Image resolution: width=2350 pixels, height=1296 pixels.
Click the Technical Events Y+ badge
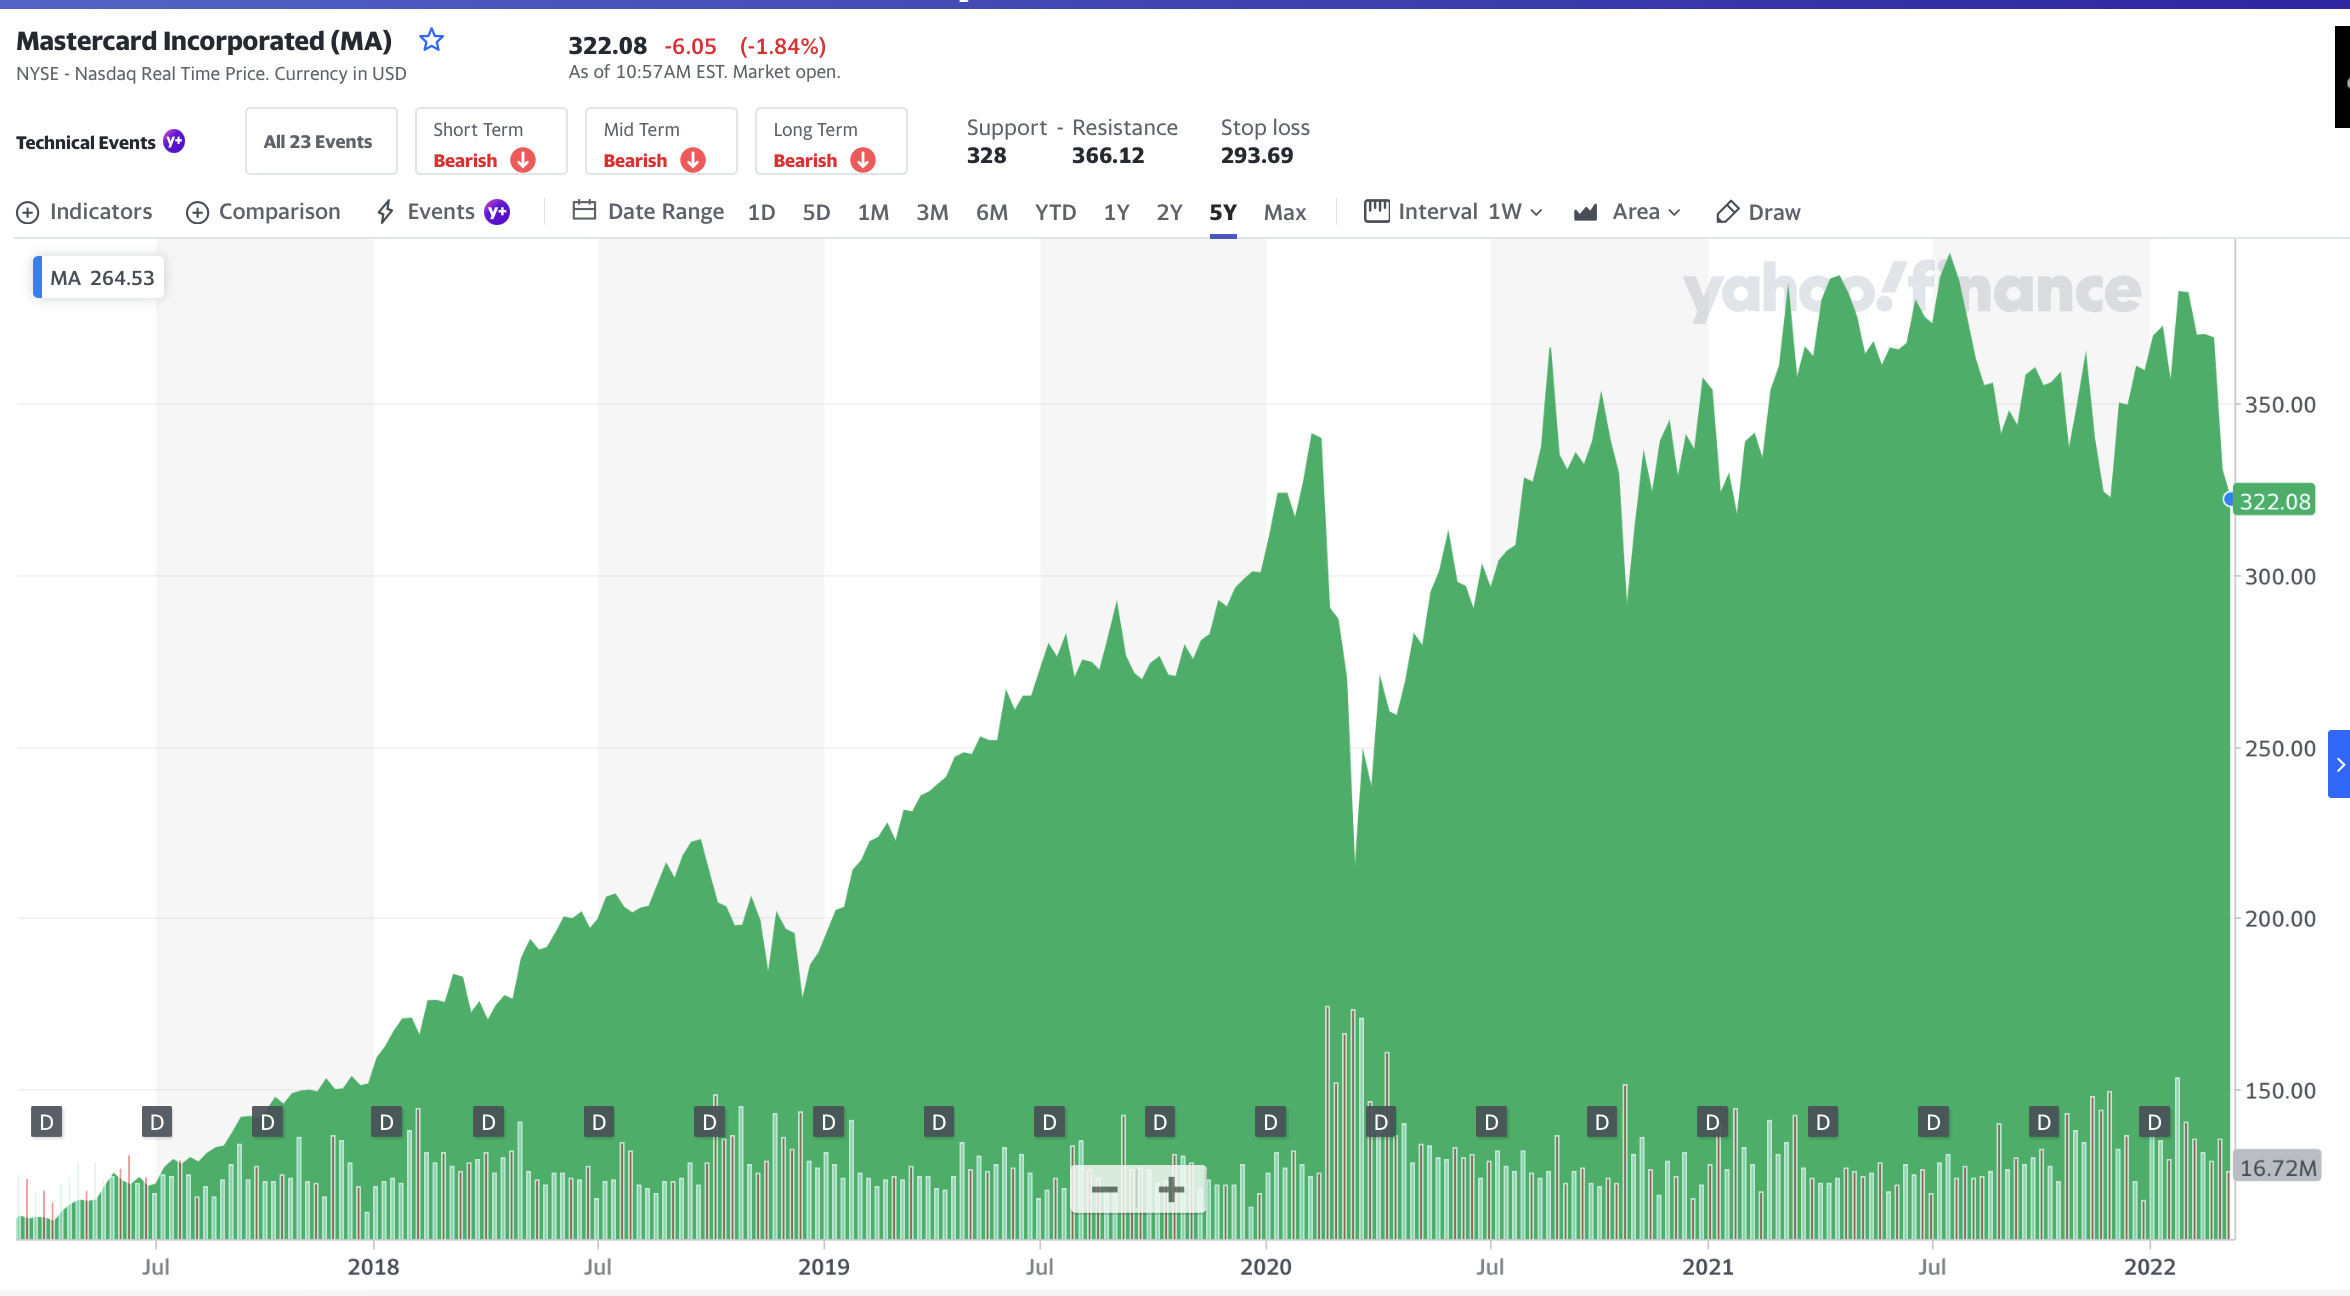pyautogui.click(x=174, y=142)
